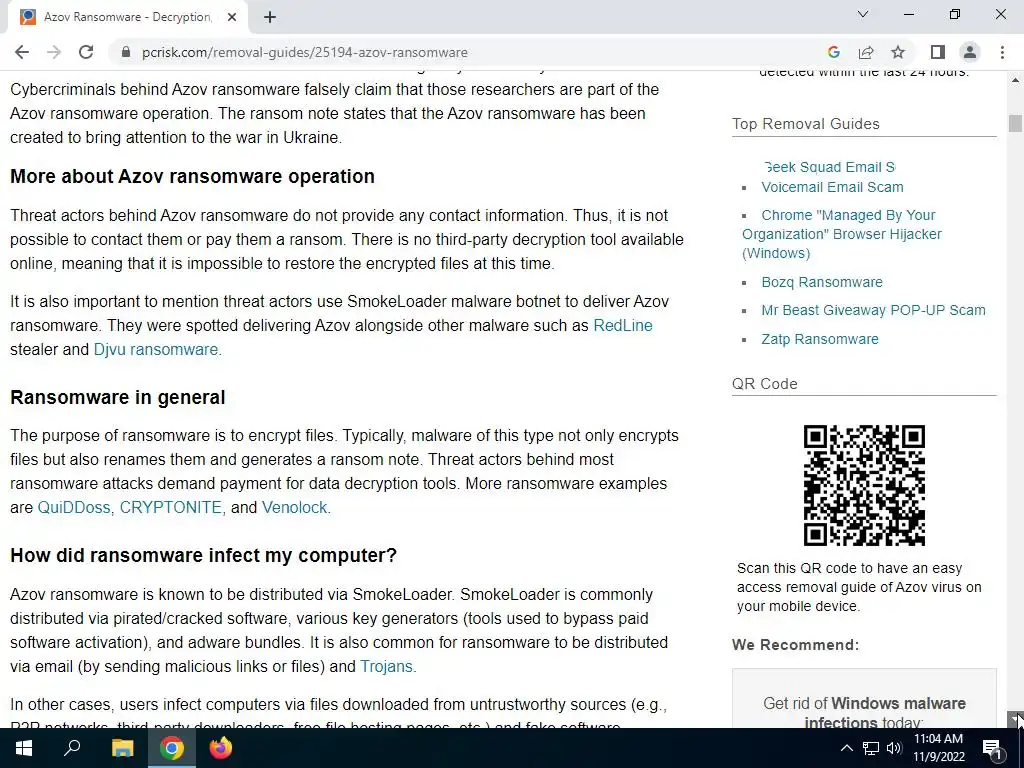Image resolution: width=1024 pixels, height=768 pixels.
Task: Open Windows taskbar search
Action: pos(72,748)
